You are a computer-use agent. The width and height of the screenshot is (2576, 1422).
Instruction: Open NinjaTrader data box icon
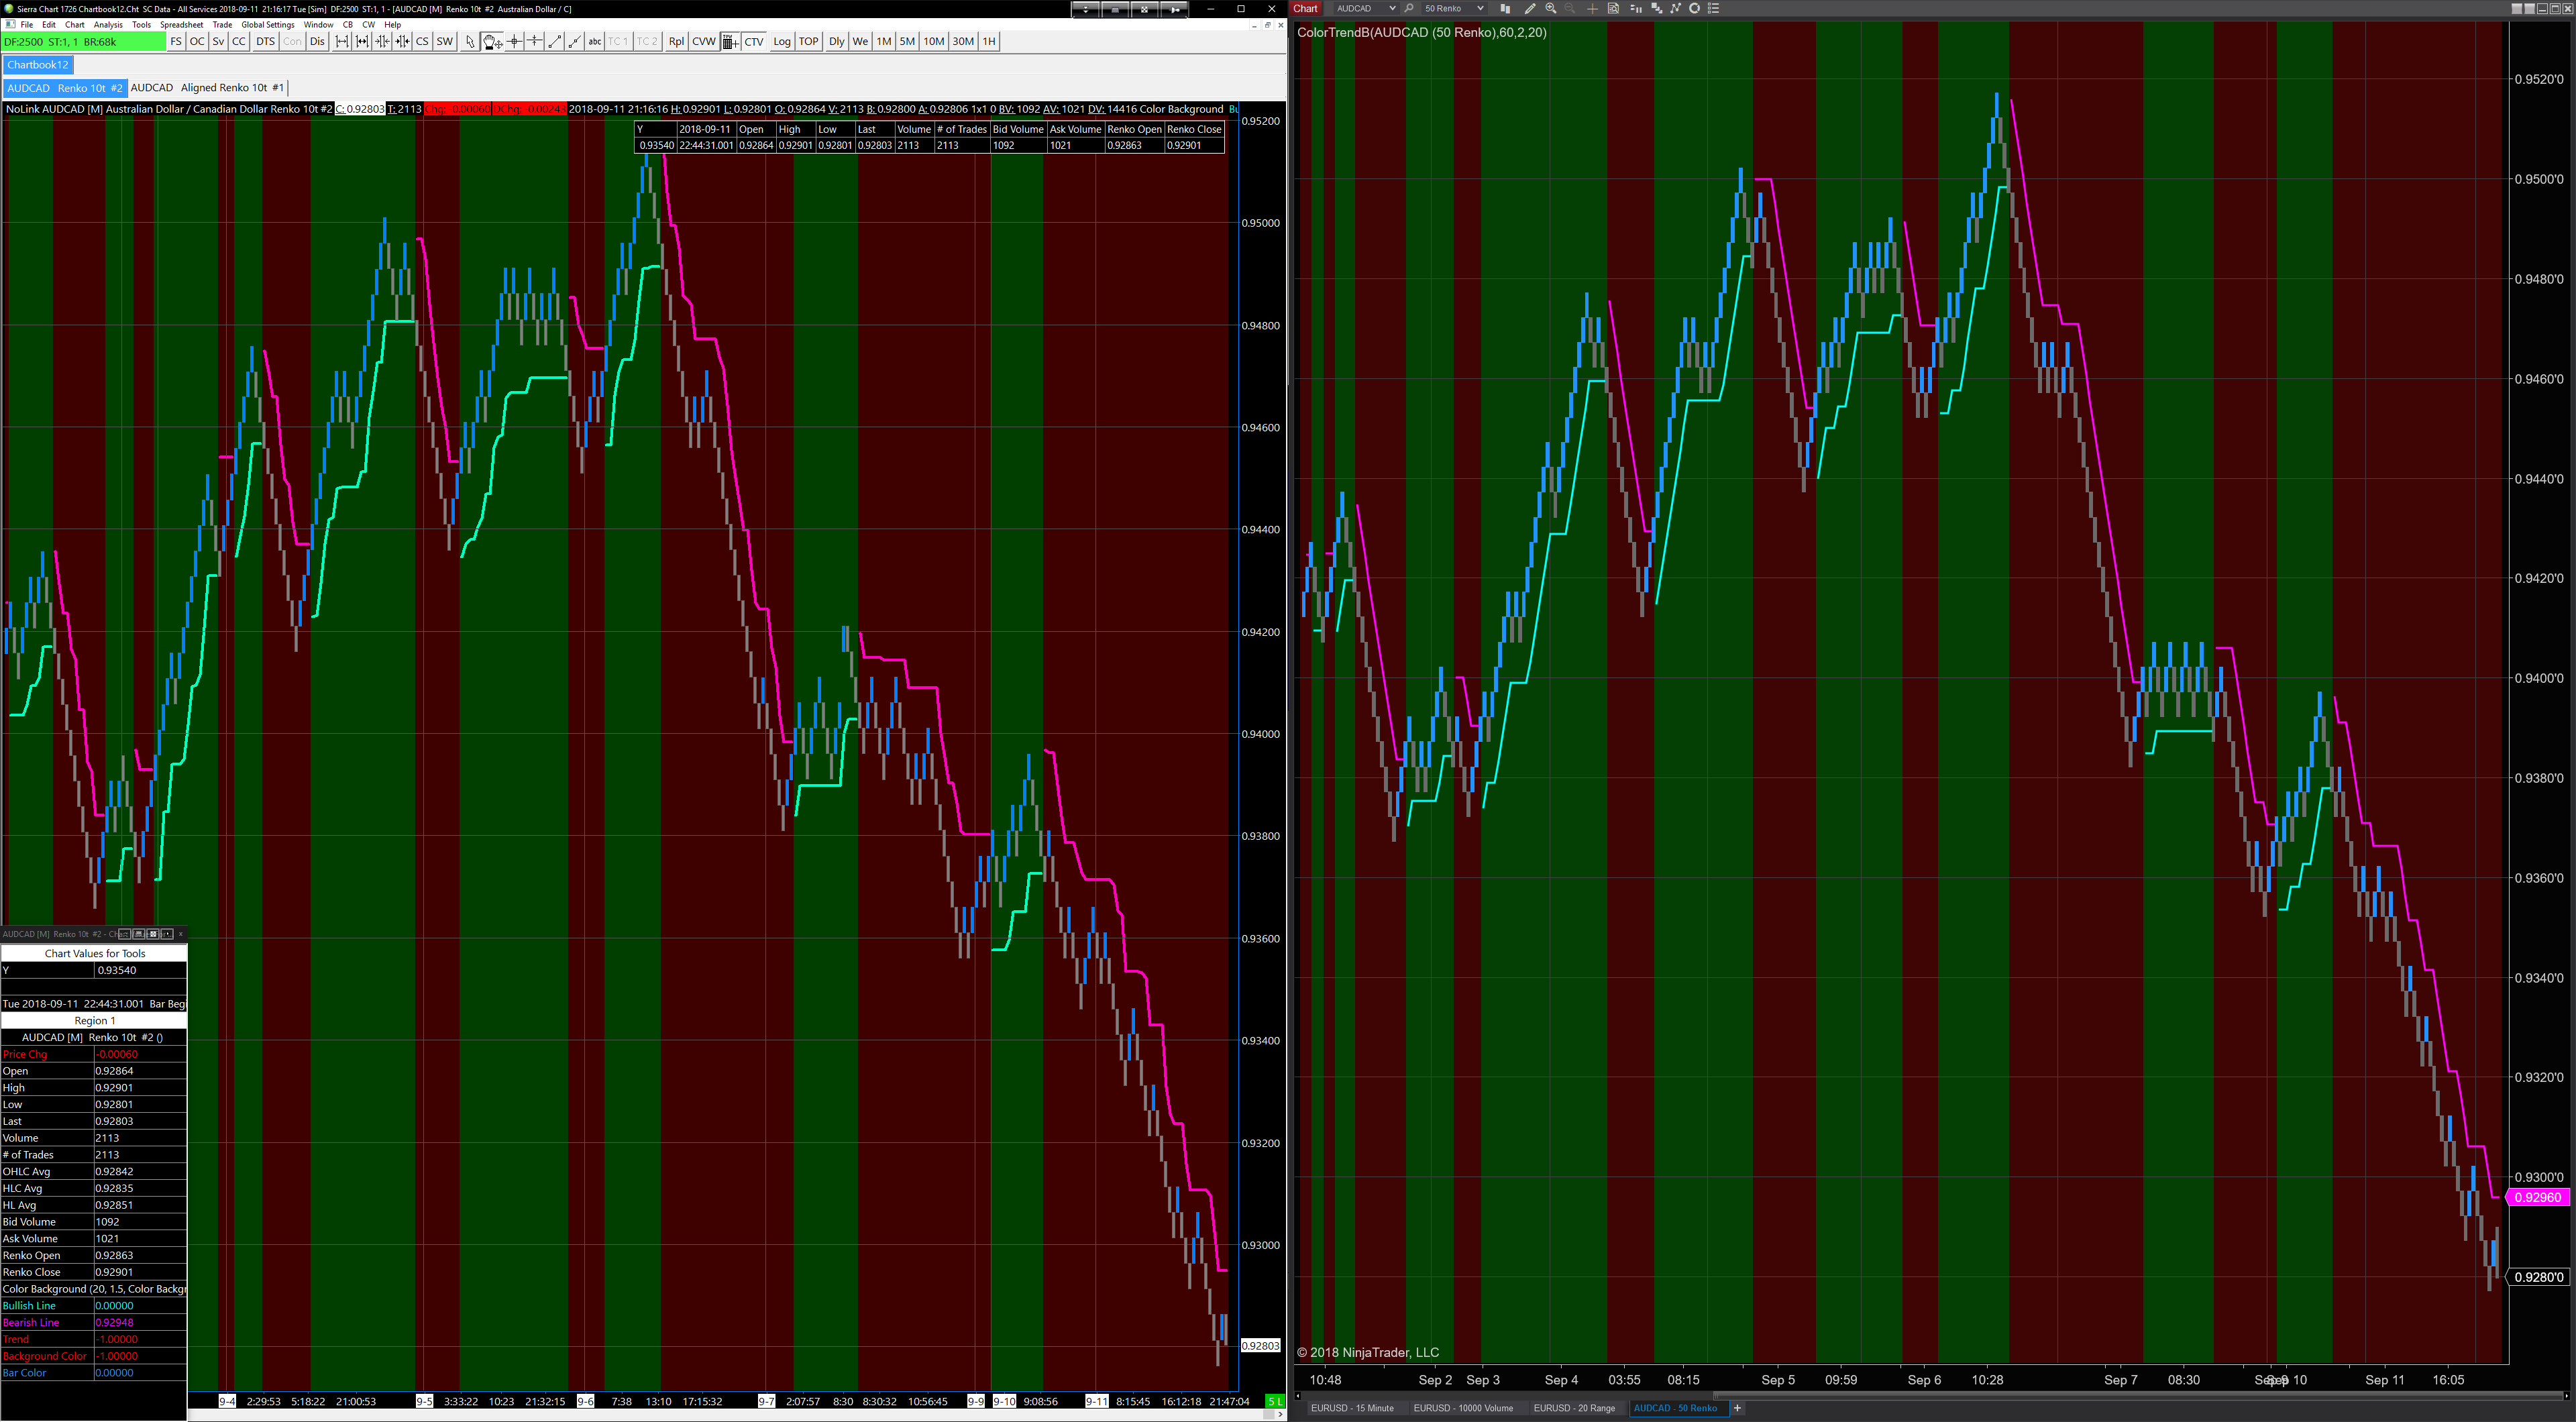pos(1613,8)
